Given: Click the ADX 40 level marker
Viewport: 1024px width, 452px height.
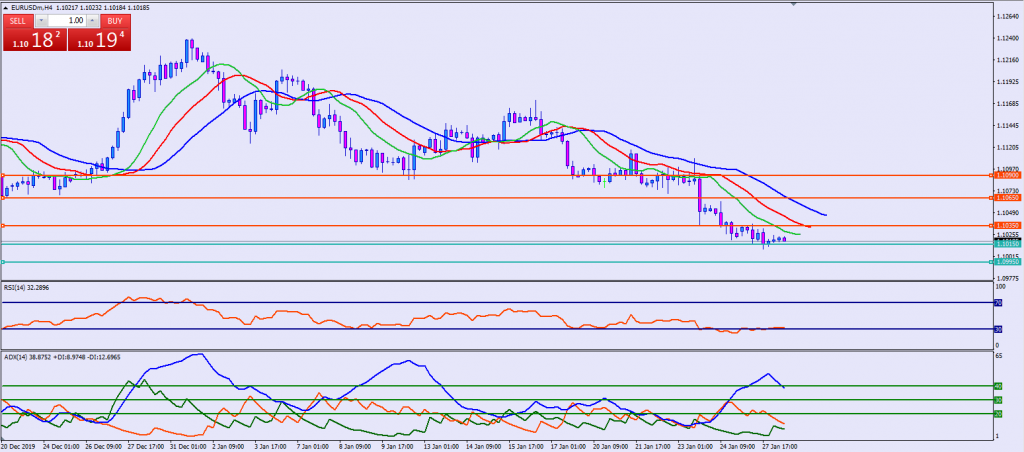Looking at the screenshot, I should pos(997,386).
